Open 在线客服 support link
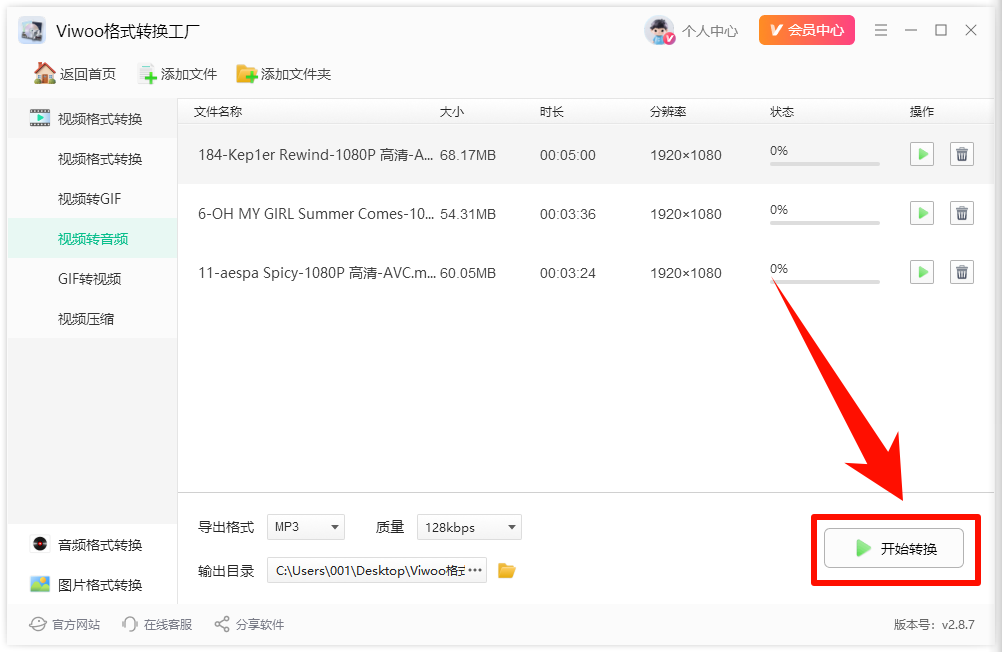 coord(157,624)
